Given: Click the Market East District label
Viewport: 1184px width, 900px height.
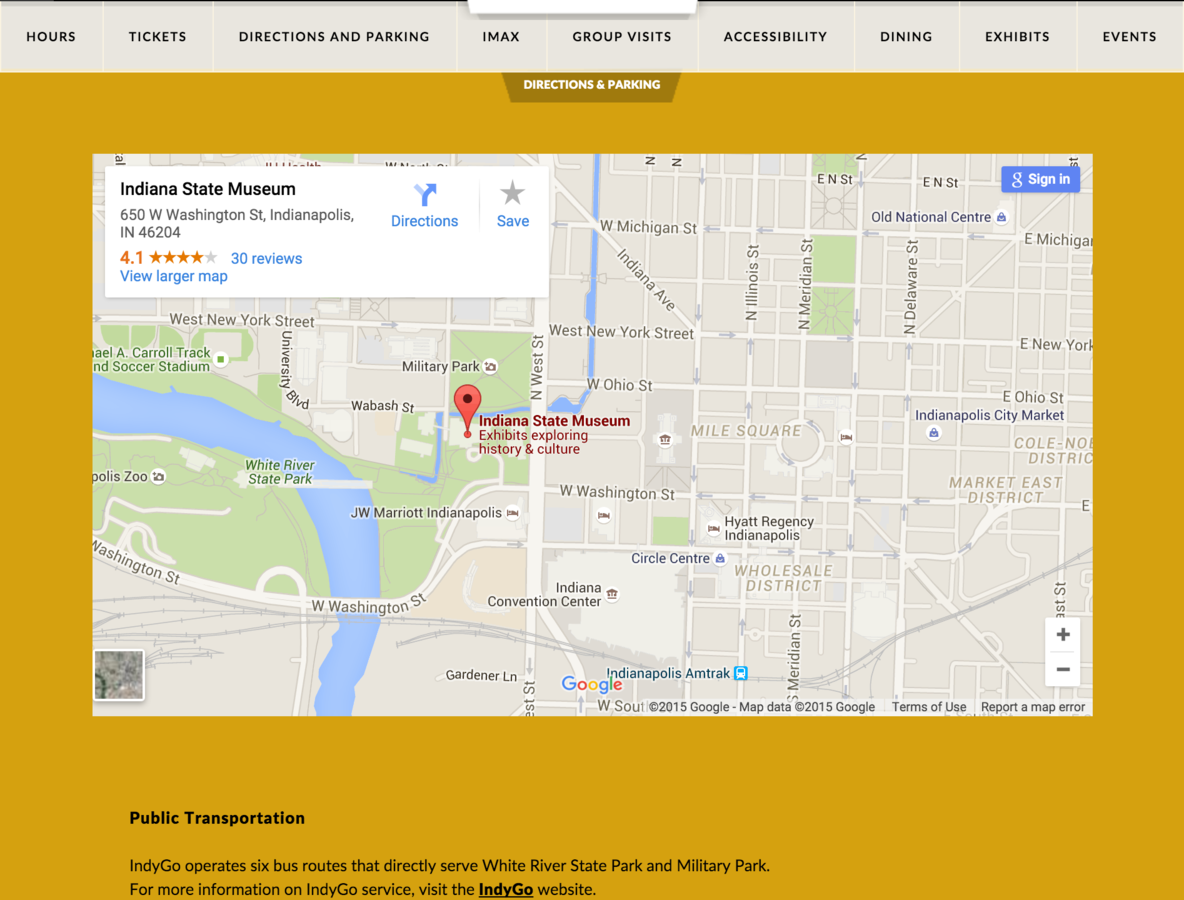Looking at the screenshot, I should [x=1005, y=489].
